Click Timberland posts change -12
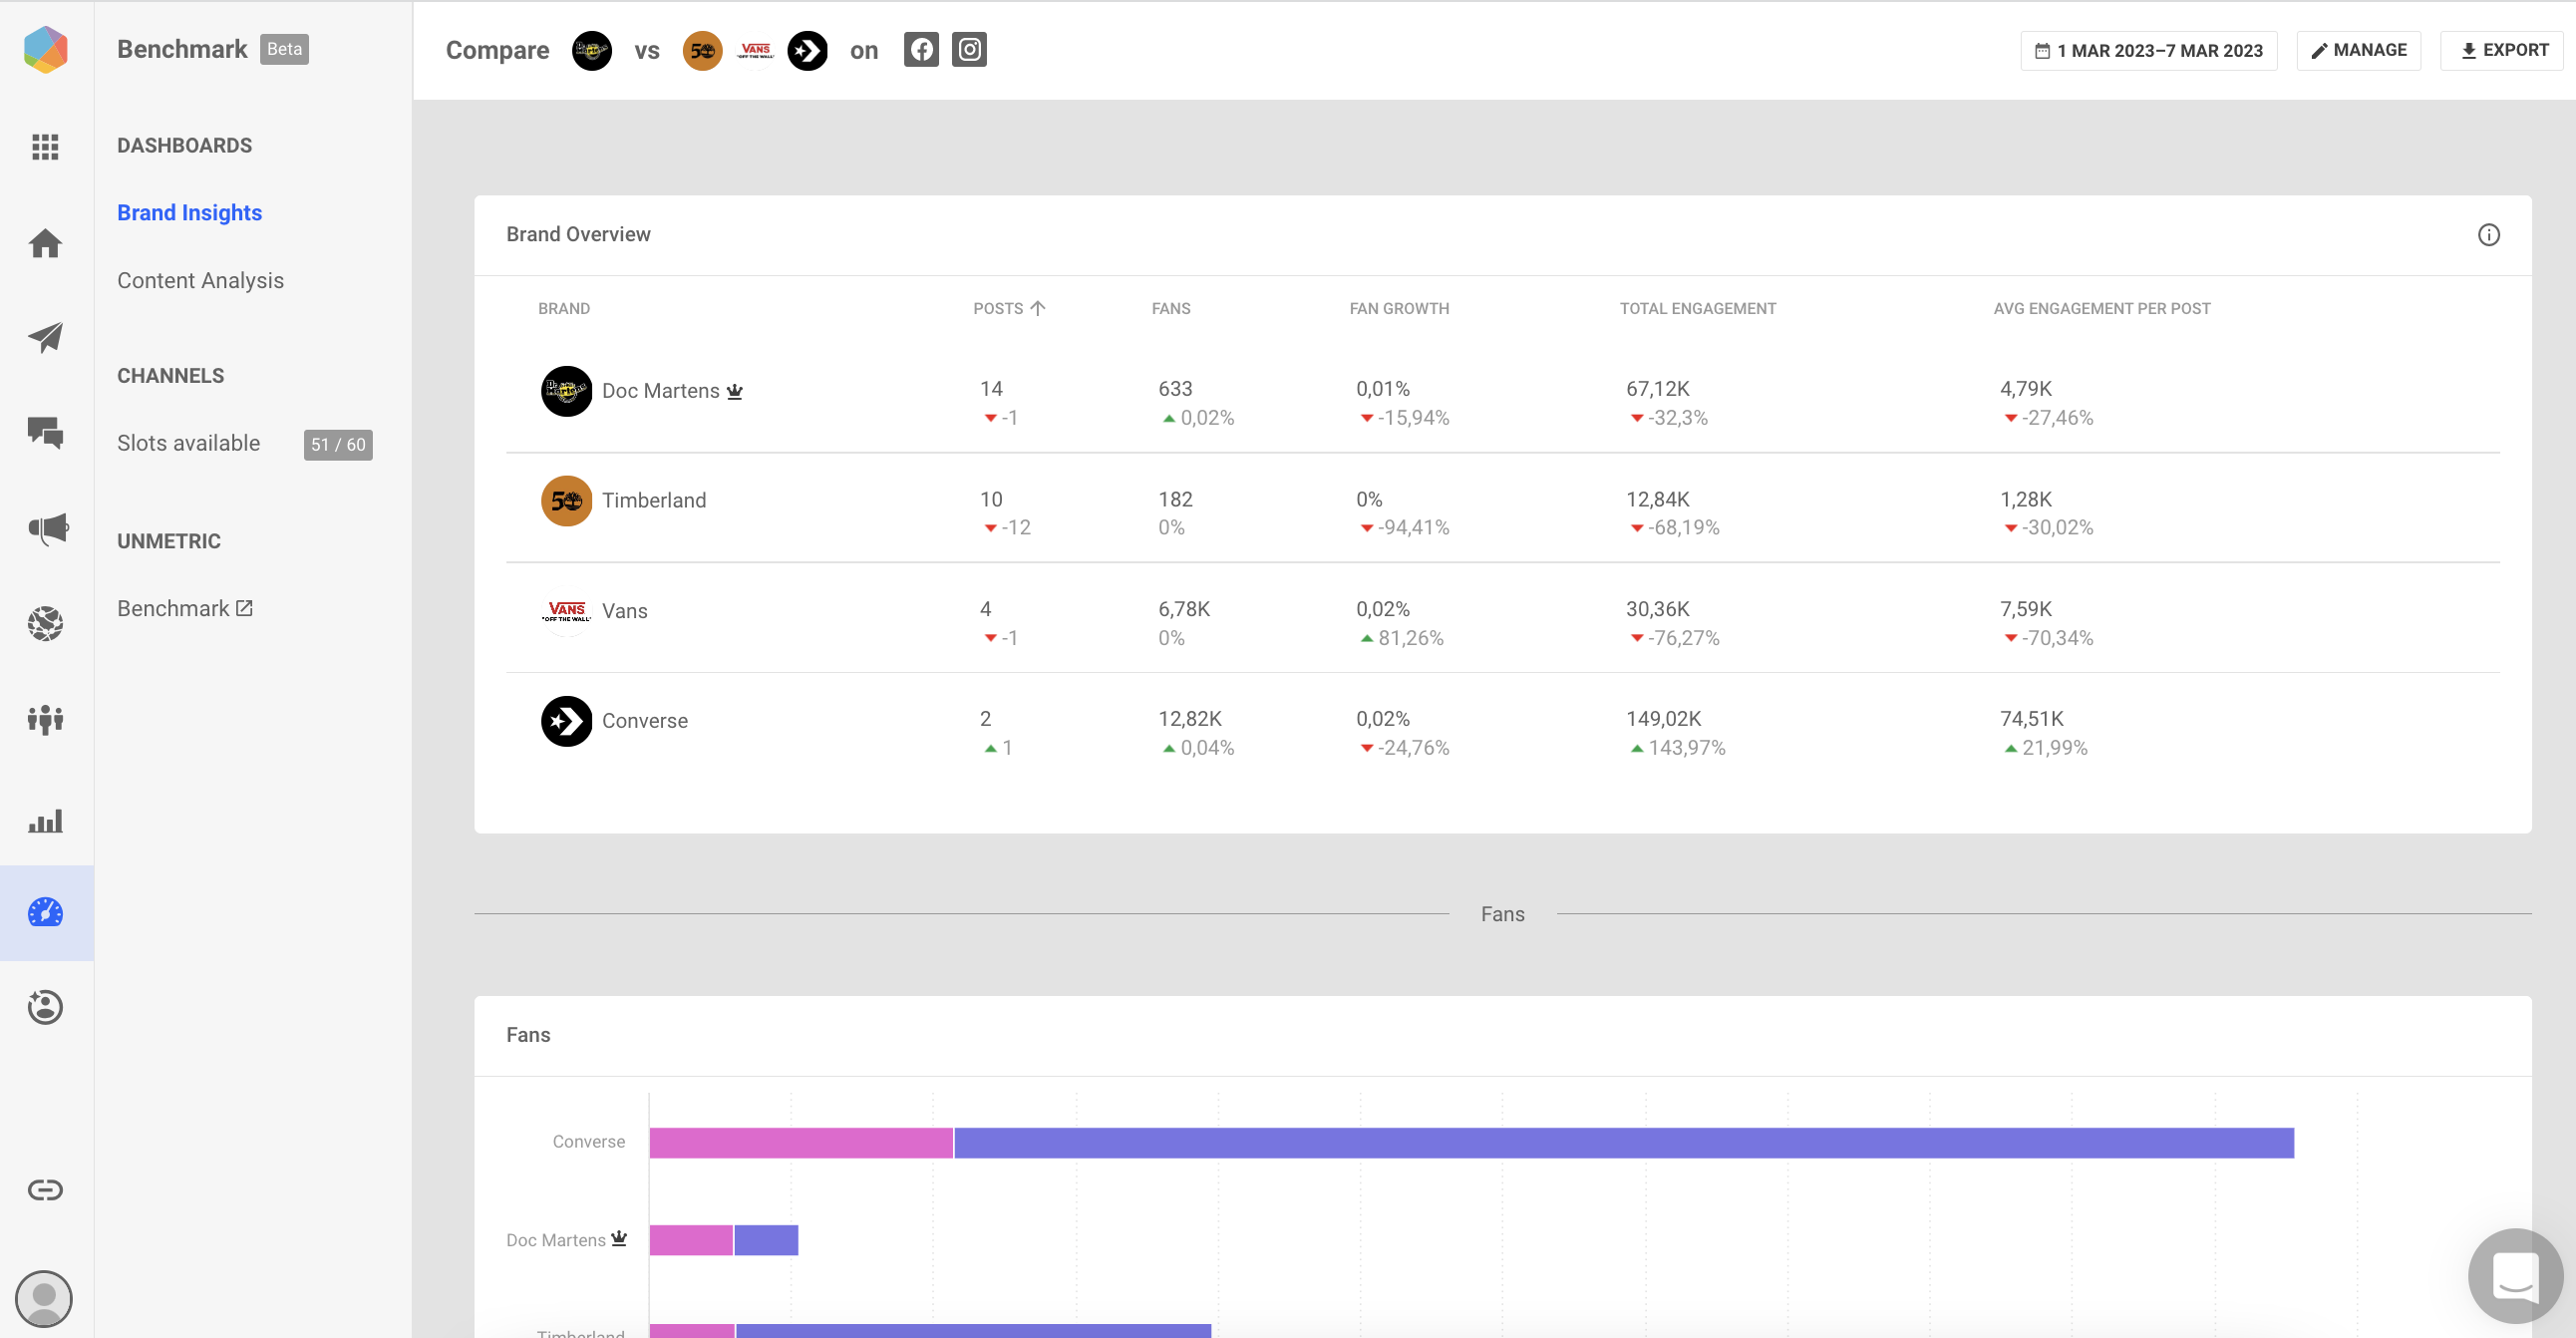 point(1008,528)
